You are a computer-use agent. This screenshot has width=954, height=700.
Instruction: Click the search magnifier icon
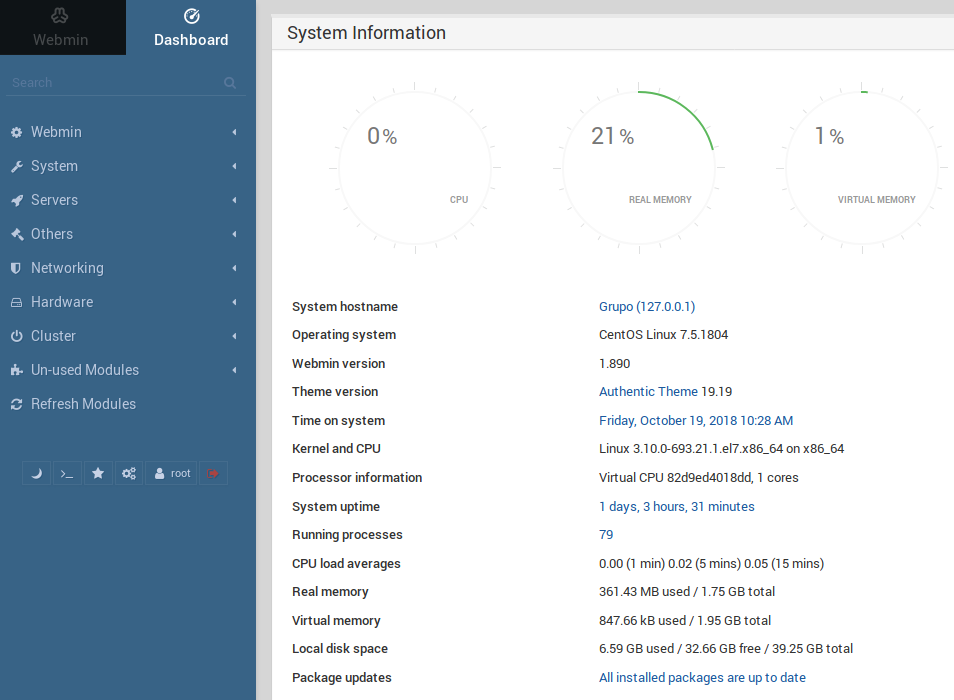point(230,83)
